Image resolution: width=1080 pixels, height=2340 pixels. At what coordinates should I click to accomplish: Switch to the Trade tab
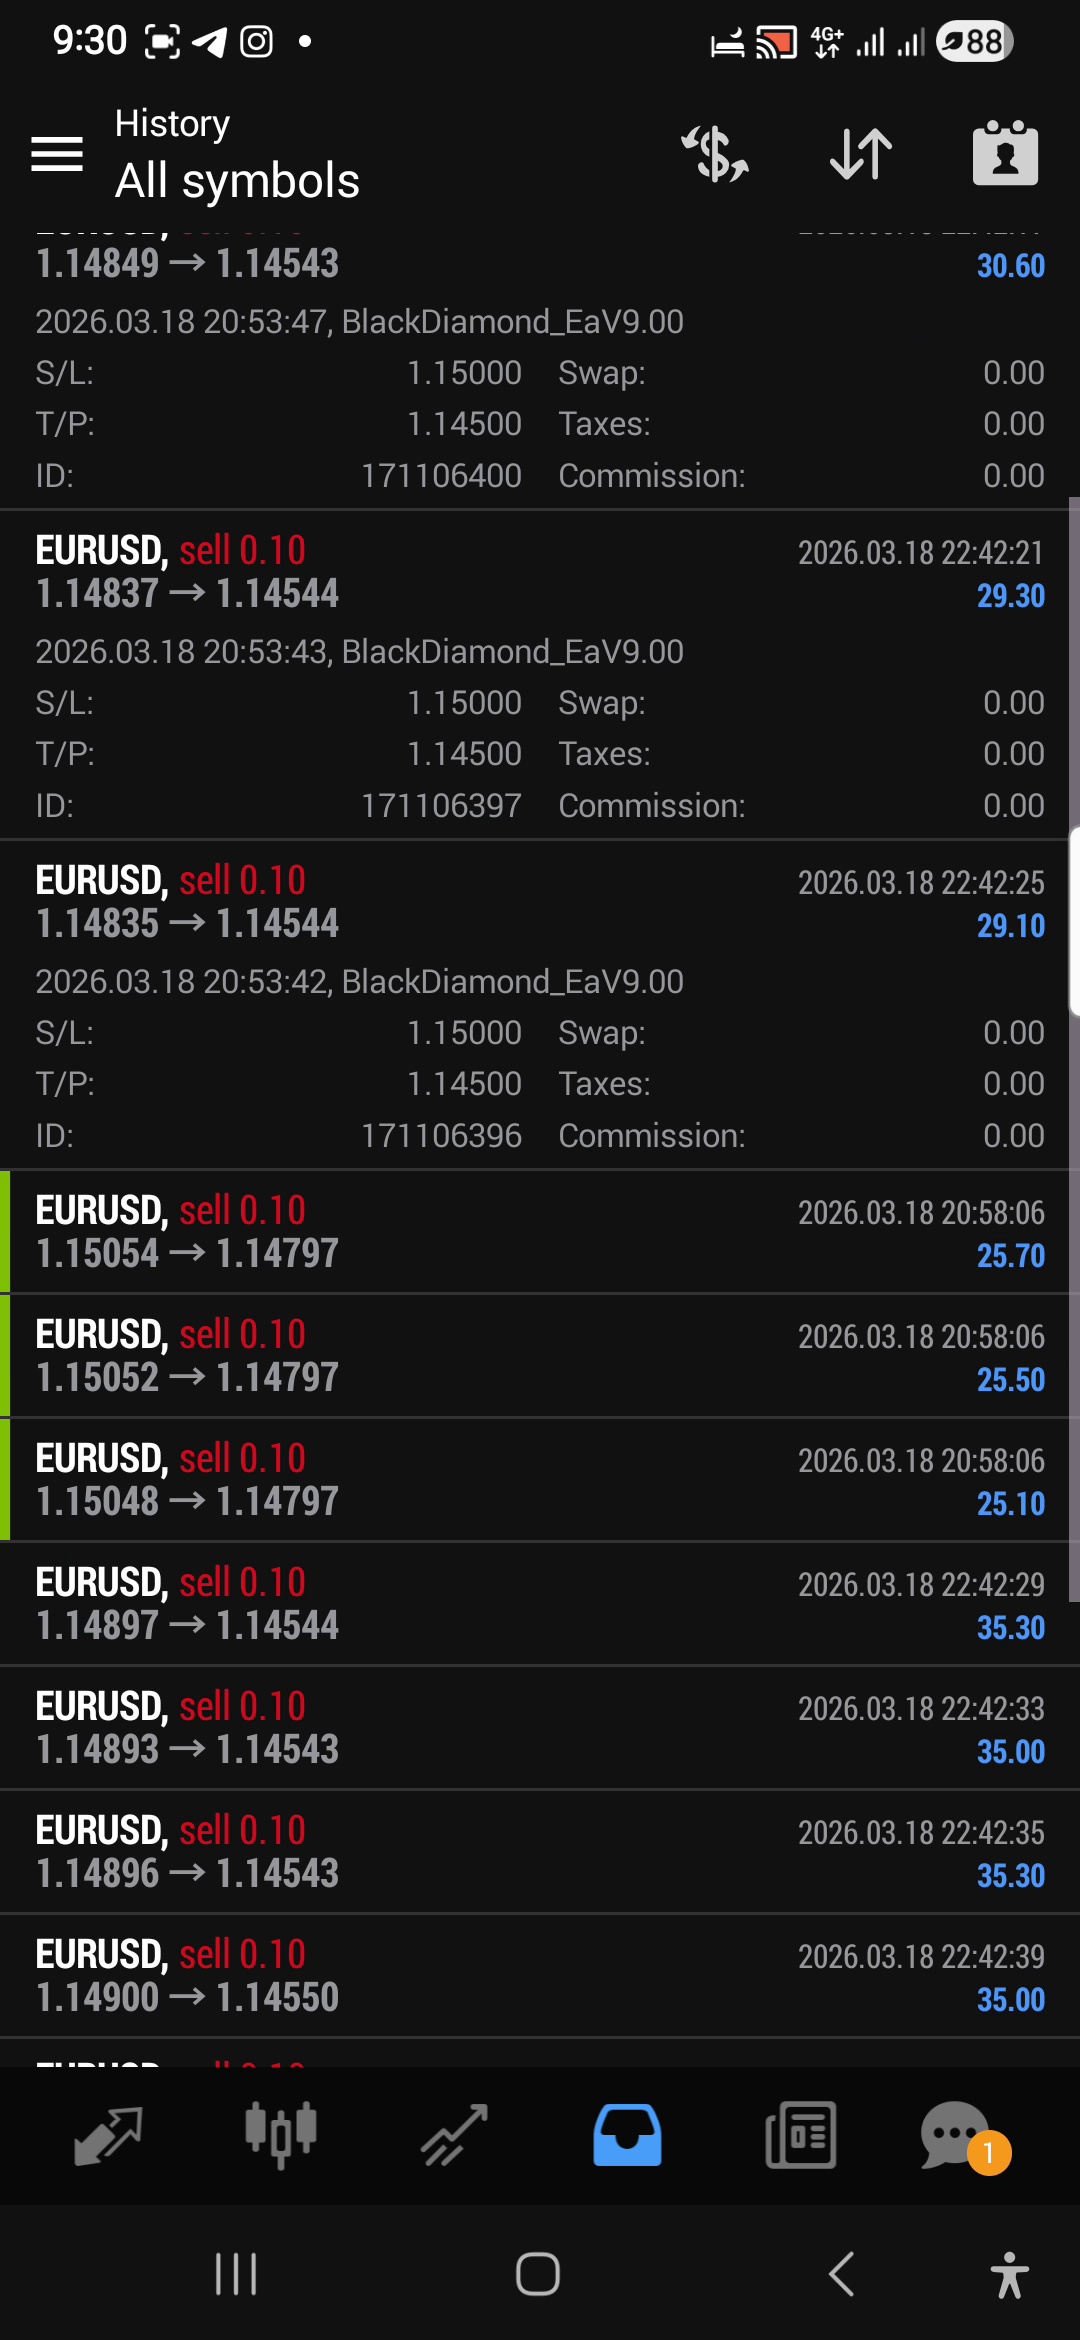(x=454, y=2135)
